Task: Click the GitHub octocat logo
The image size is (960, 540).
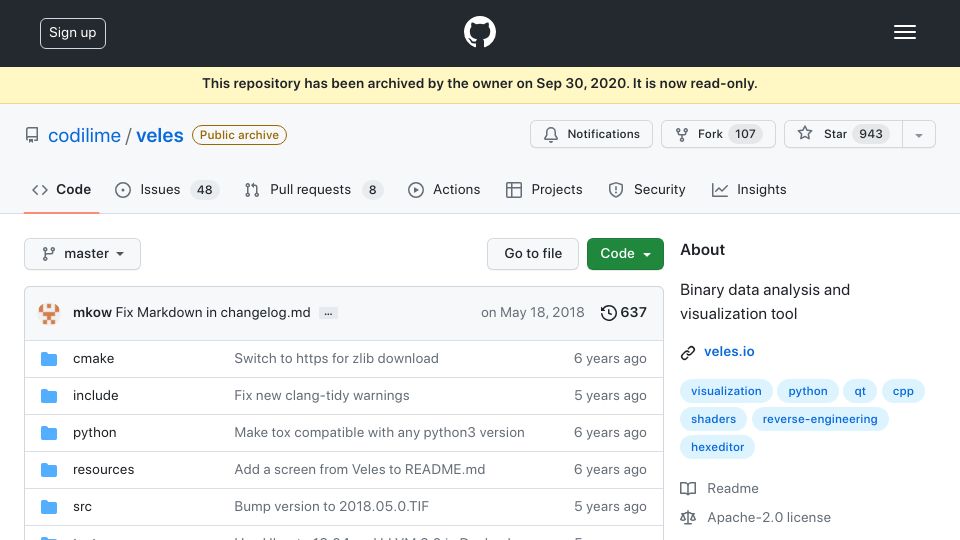Action: [x=479, y=32]
